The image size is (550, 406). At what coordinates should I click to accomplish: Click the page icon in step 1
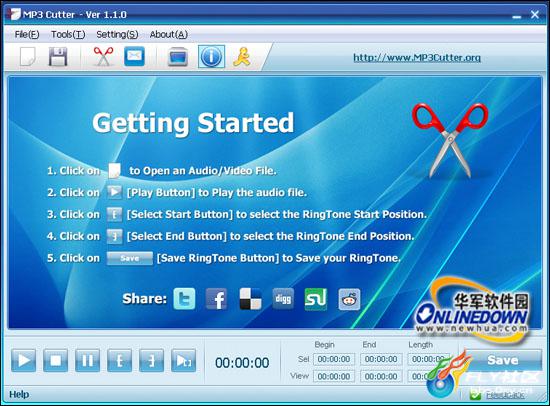pyautogui.click(x=114, y=171)
